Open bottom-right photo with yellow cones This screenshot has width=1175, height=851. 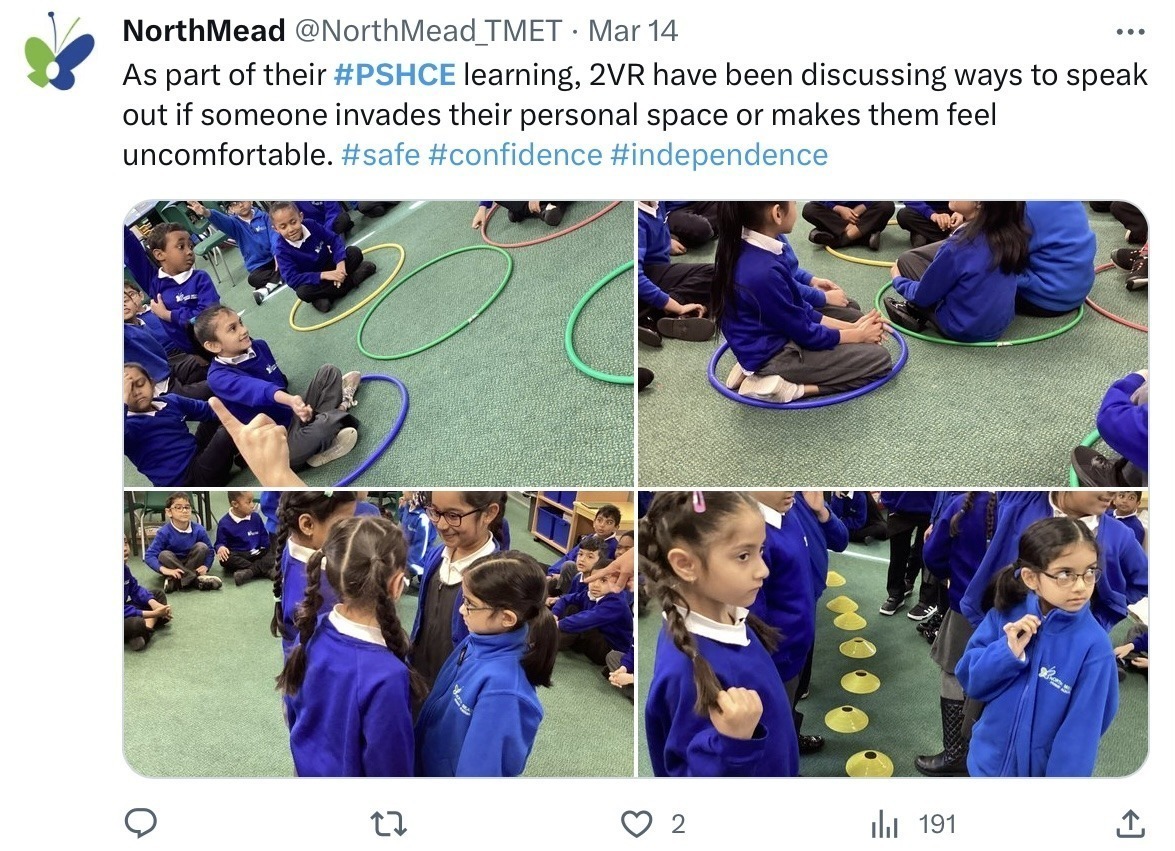coord(893,634)
